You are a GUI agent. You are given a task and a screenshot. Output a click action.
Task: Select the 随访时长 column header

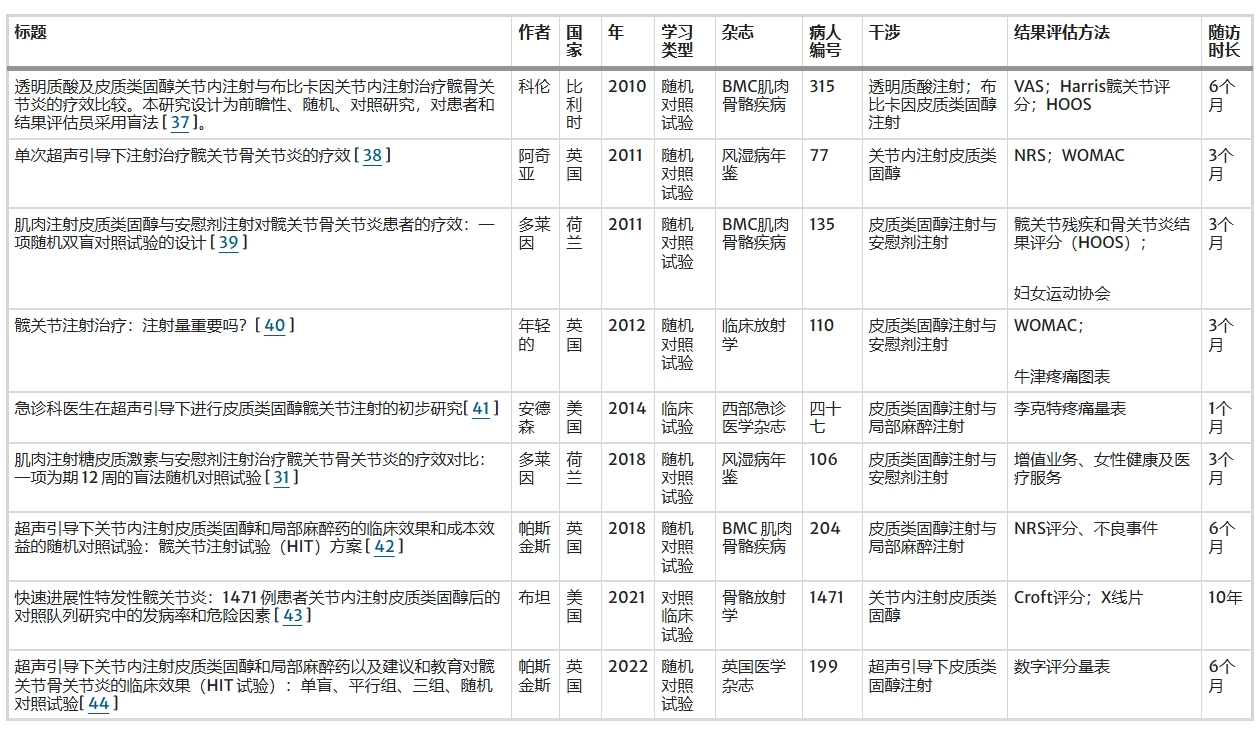tap(1224, 41)
